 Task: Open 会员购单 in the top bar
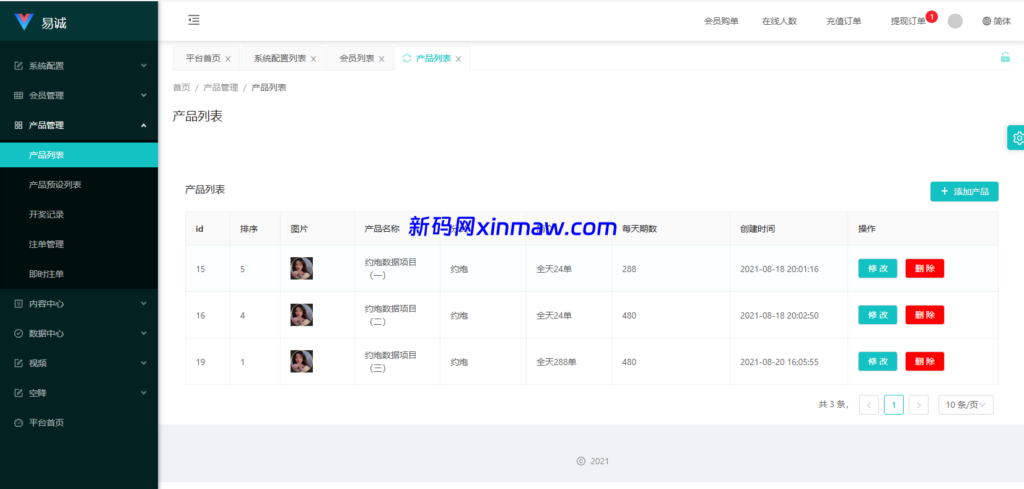click(x=721, y=21)
